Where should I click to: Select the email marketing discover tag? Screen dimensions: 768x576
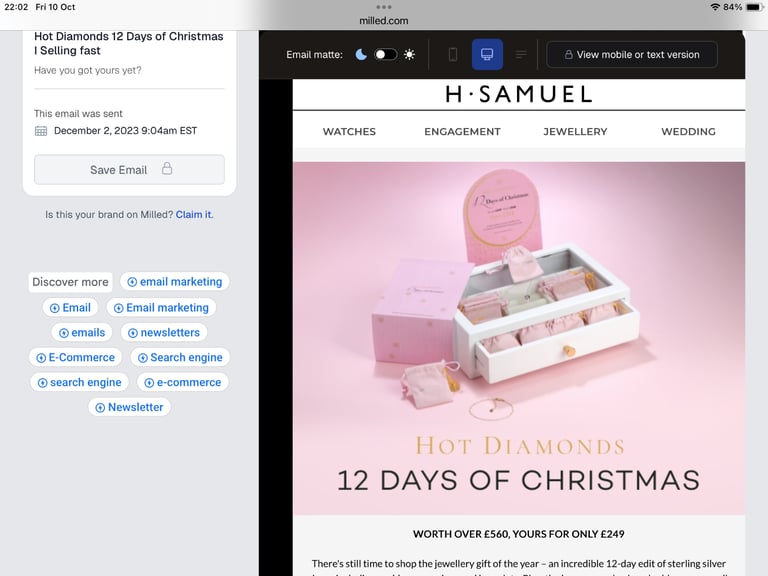(175, 282)
